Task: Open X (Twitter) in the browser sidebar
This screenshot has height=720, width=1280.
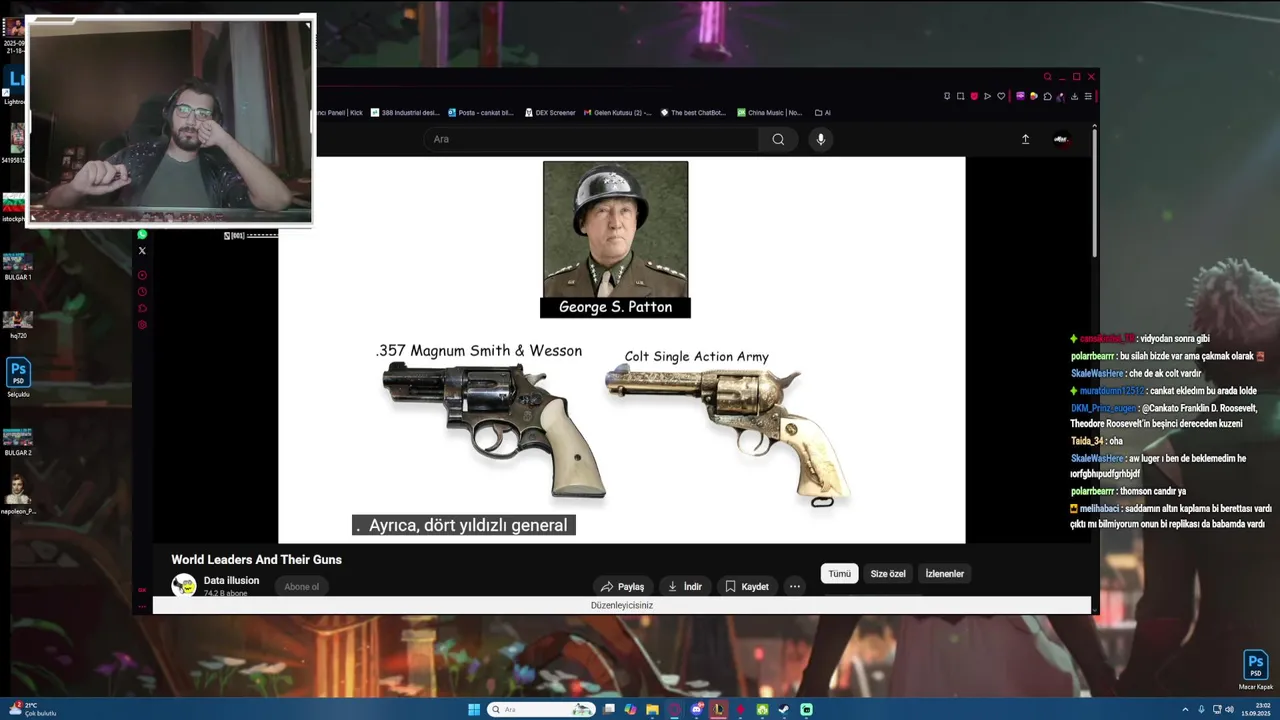Action: (142, 251)
